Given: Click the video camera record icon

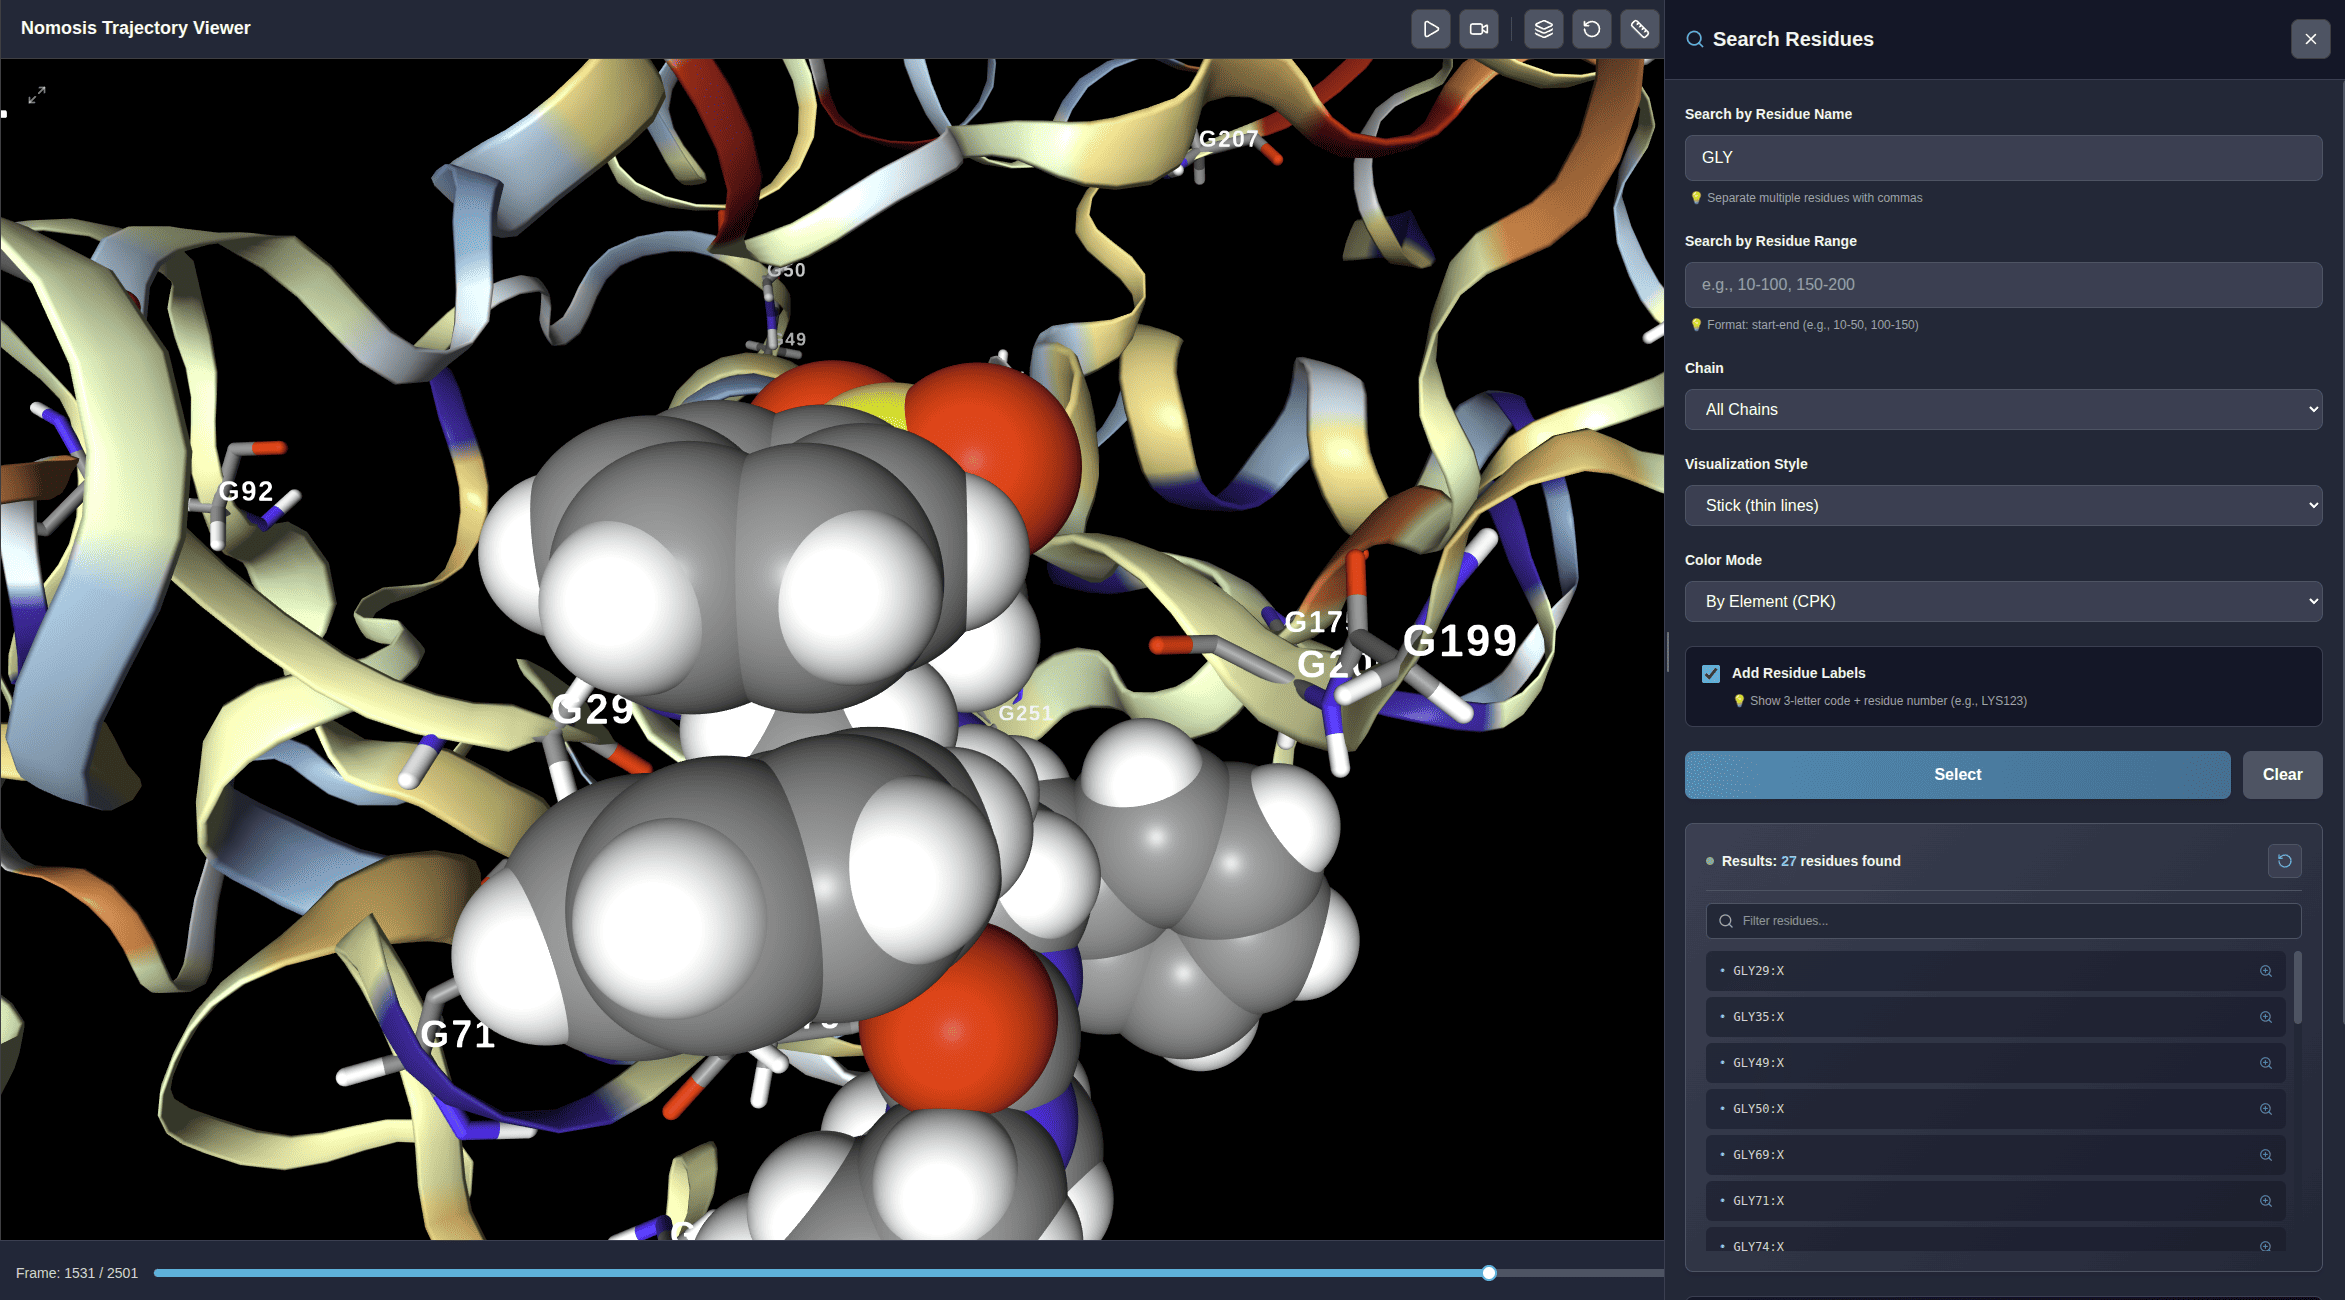Looking at the screenshot, I should click(1479, 29).
